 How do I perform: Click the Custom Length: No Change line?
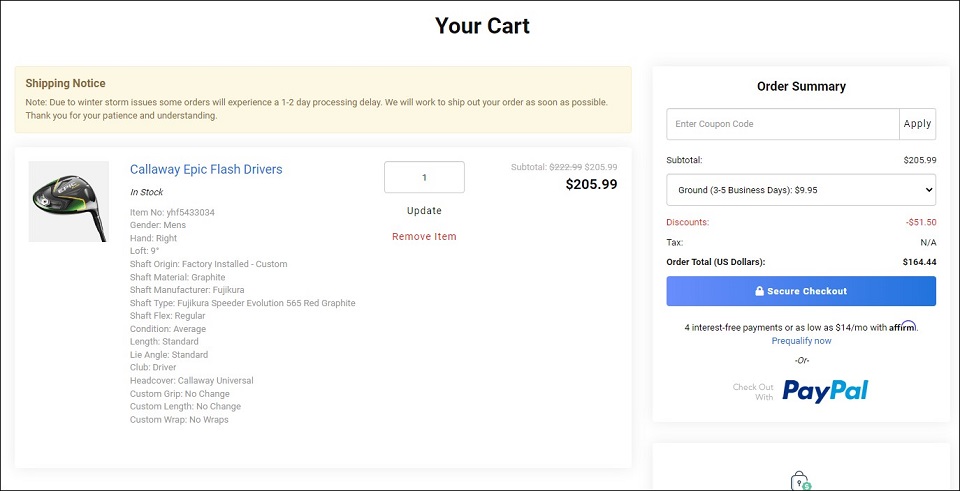186,407
